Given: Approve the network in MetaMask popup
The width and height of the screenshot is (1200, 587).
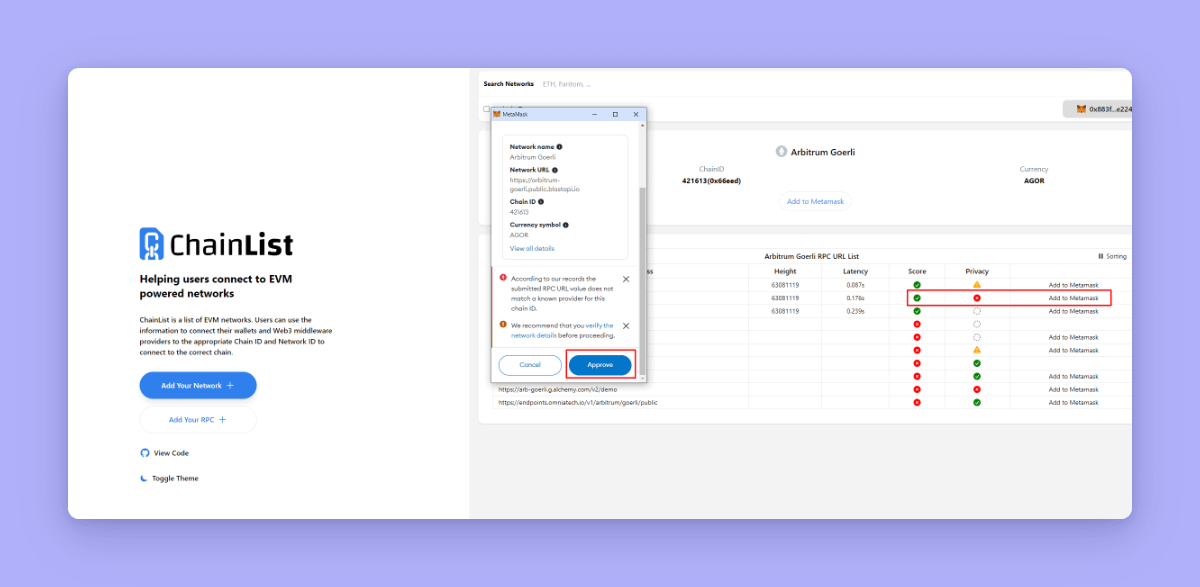Looking at the screenshot, I should (x=600, y=365).
